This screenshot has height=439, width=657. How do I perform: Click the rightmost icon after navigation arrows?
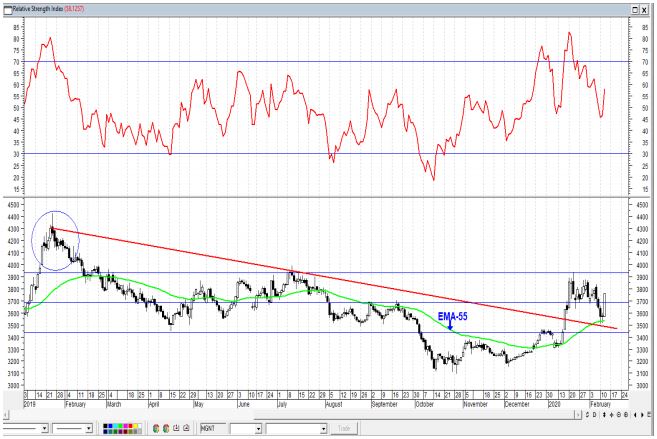(x=649, y=415)
